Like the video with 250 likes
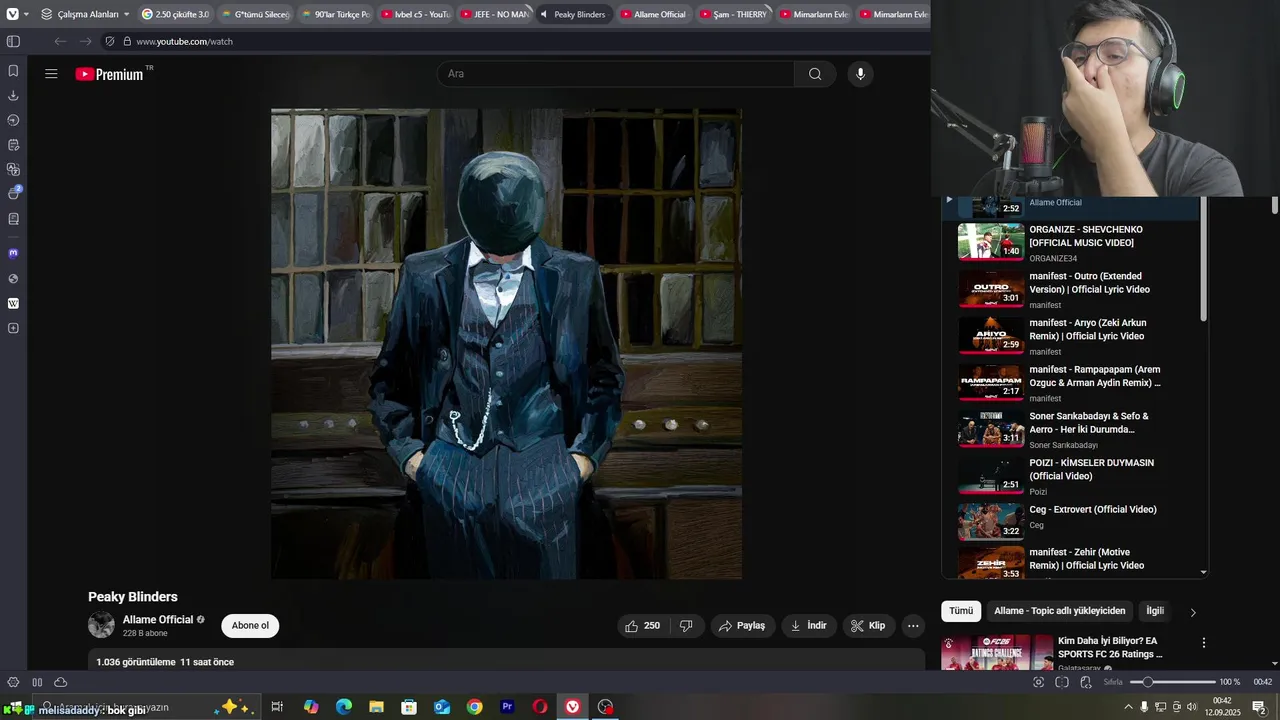 (642, 626)
